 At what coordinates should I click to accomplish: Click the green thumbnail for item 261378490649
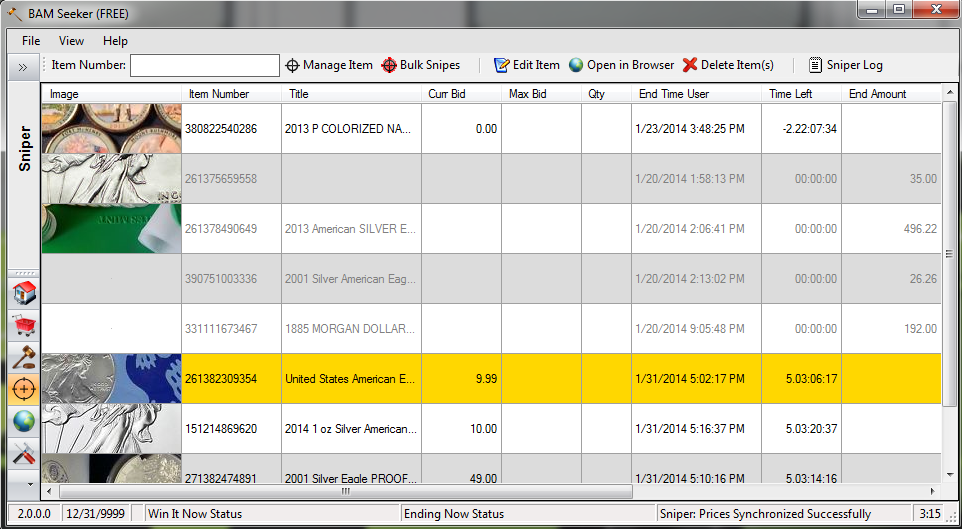click(x=112, y=228)
